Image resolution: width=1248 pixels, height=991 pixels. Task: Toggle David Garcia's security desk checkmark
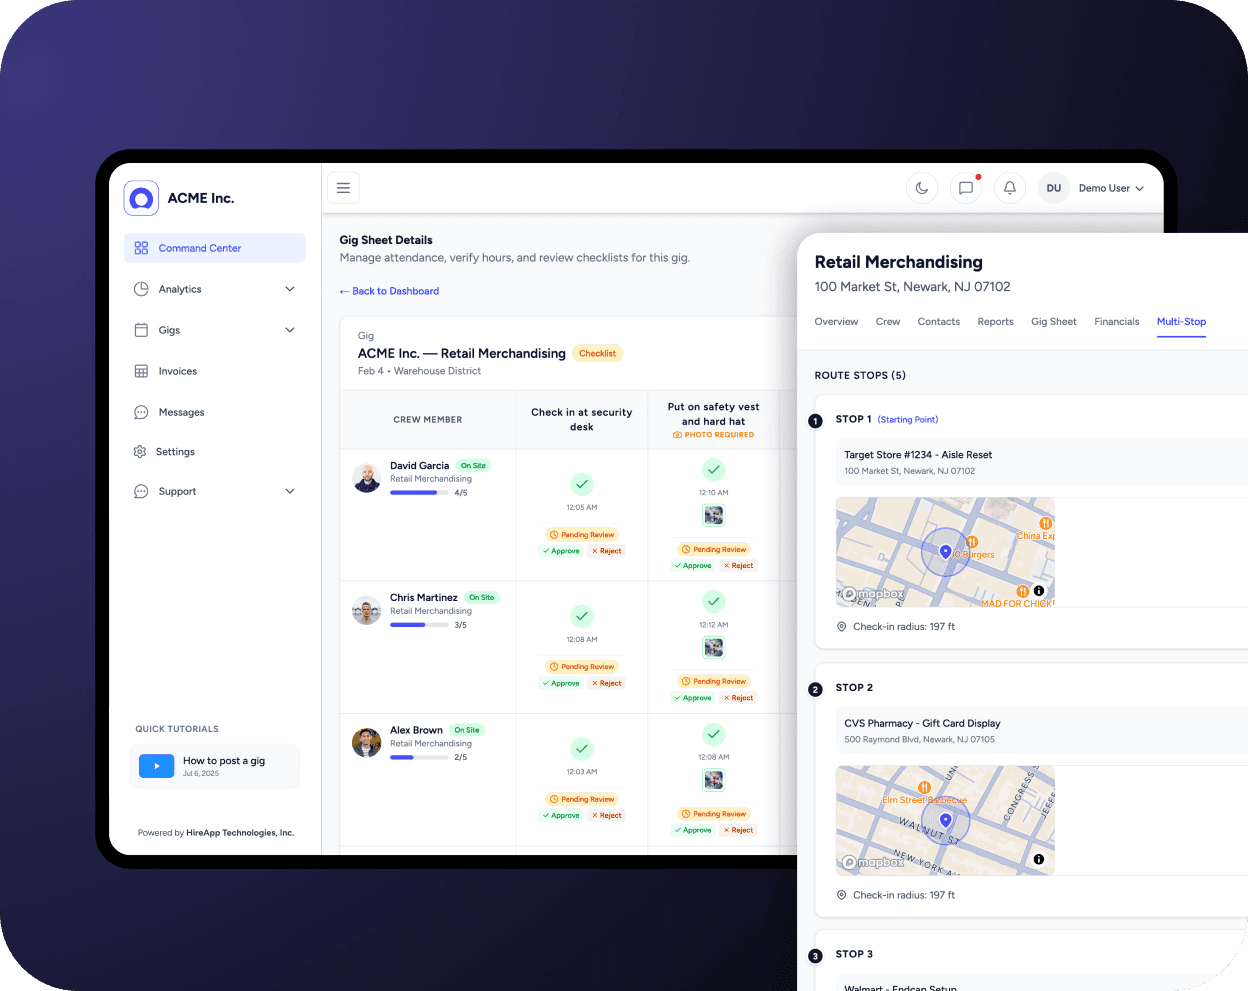pyautogui.click(x=582, y=485)
